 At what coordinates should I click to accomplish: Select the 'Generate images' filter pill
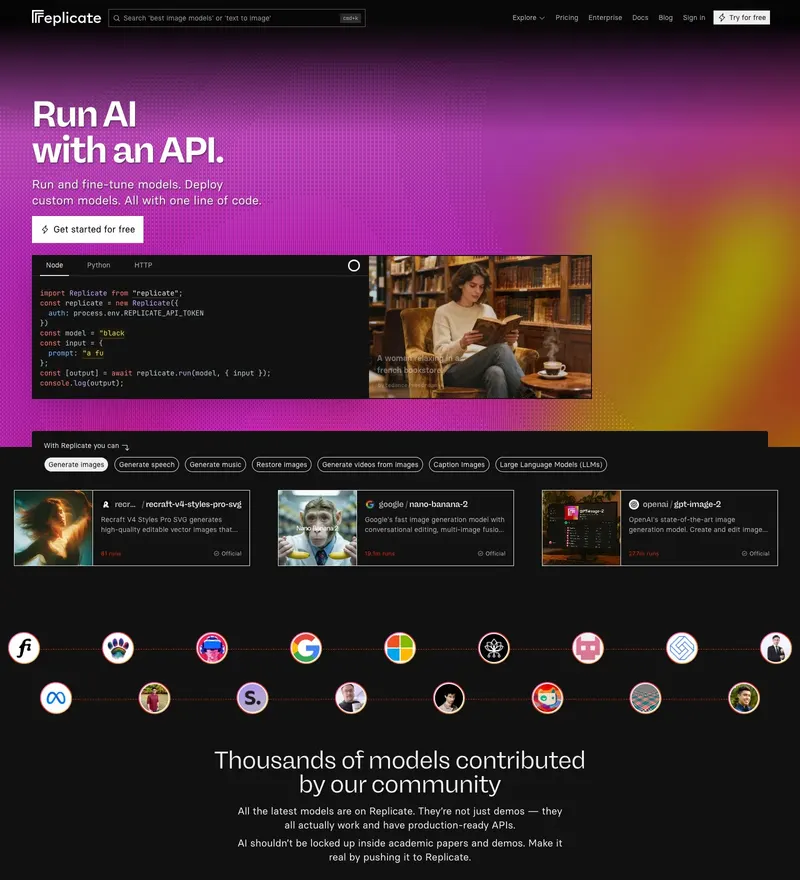pos(76,465)
